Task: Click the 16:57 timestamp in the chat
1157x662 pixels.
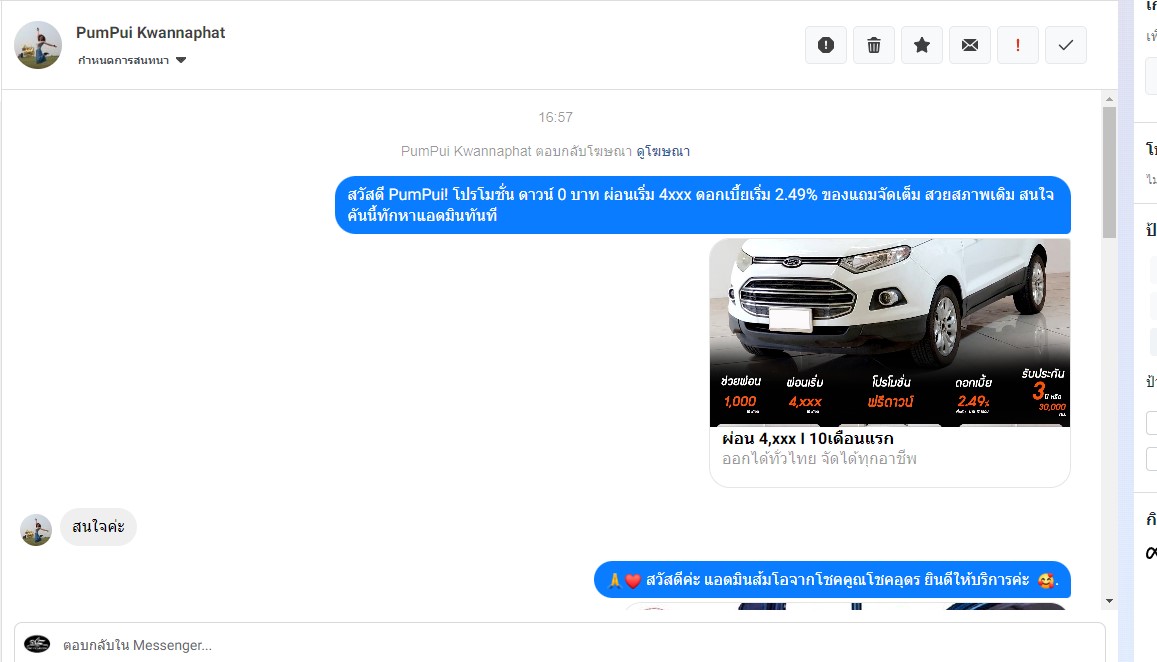Action: (x=556, y=117)
